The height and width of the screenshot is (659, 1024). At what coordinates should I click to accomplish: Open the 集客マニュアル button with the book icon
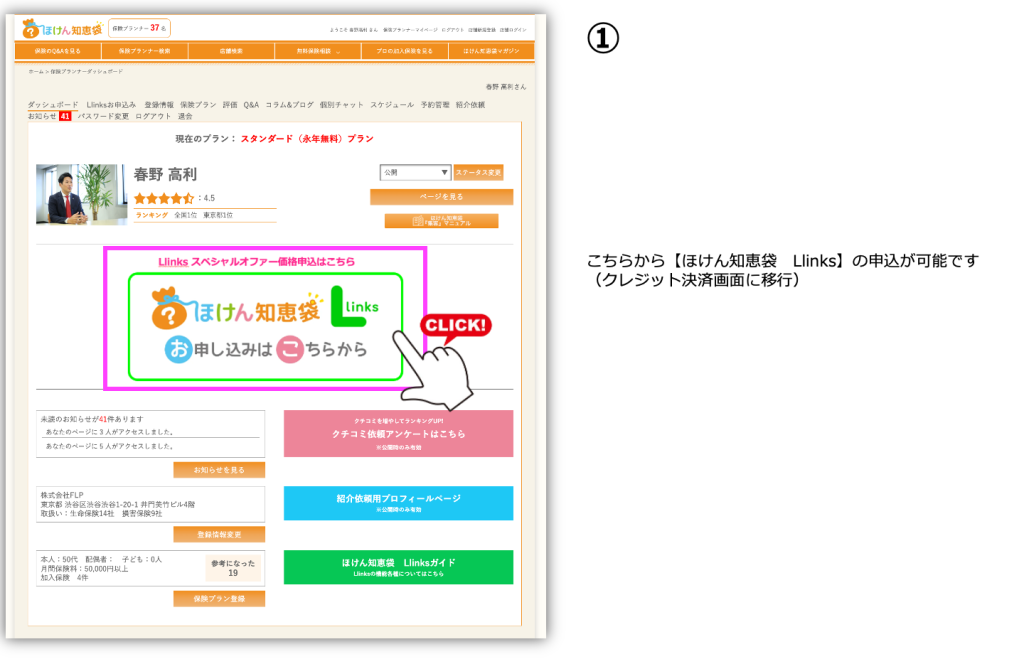pyautogui.click(x=441, y=221)
